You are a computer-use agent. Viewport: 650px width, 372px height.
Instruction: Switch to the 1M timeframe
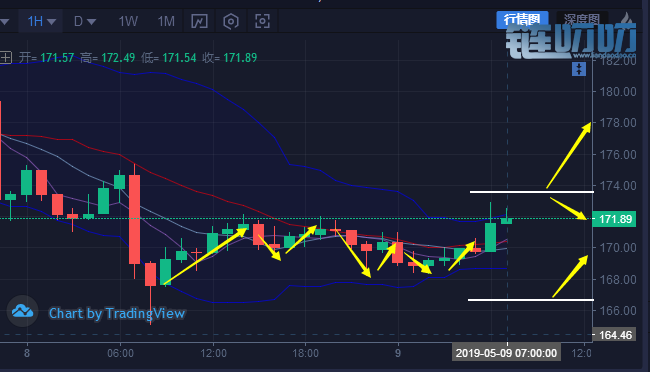[166, 21]
